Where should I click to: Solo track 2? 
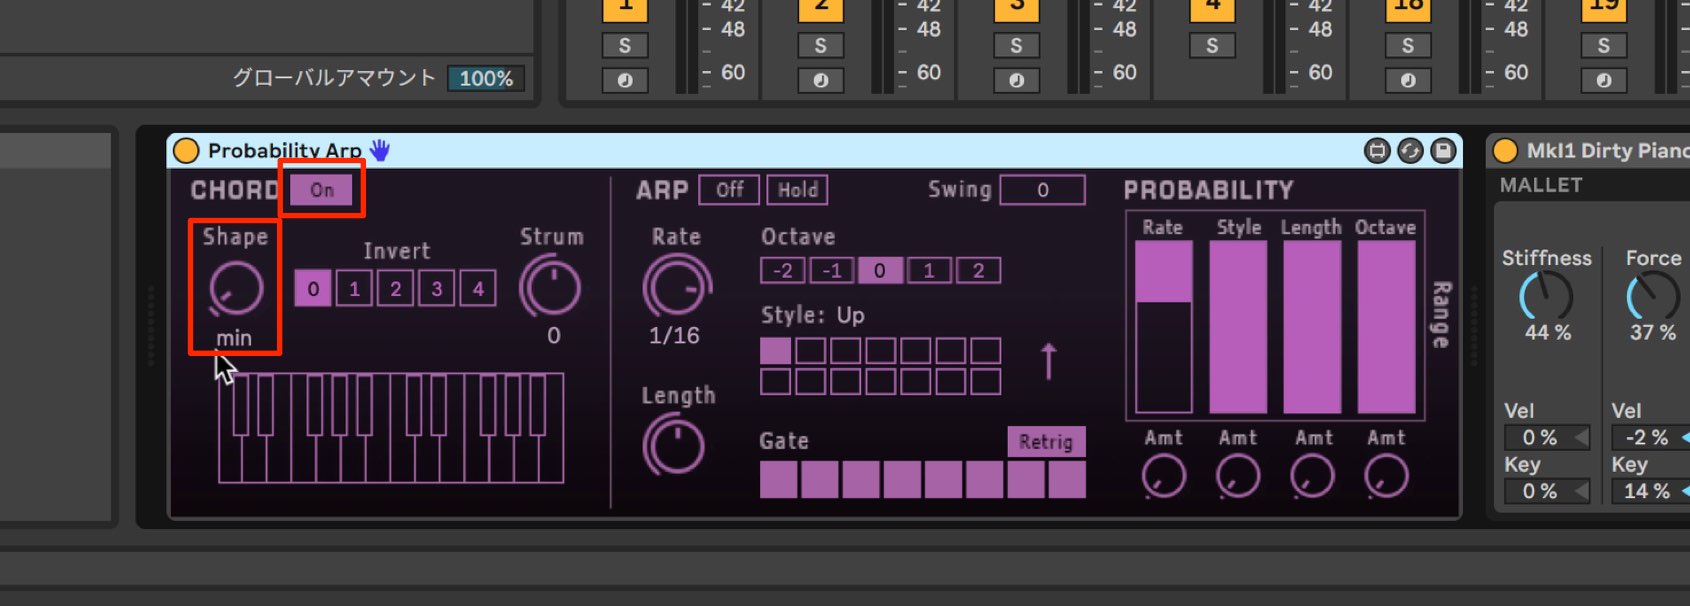821,45
